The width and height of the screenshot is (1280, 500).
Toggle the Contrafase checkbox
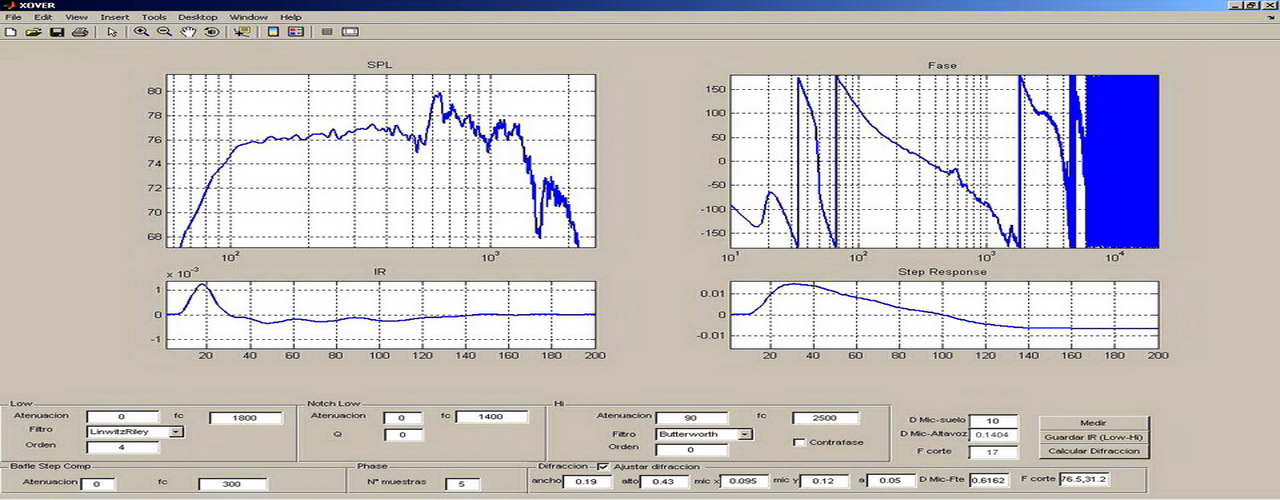799,442
